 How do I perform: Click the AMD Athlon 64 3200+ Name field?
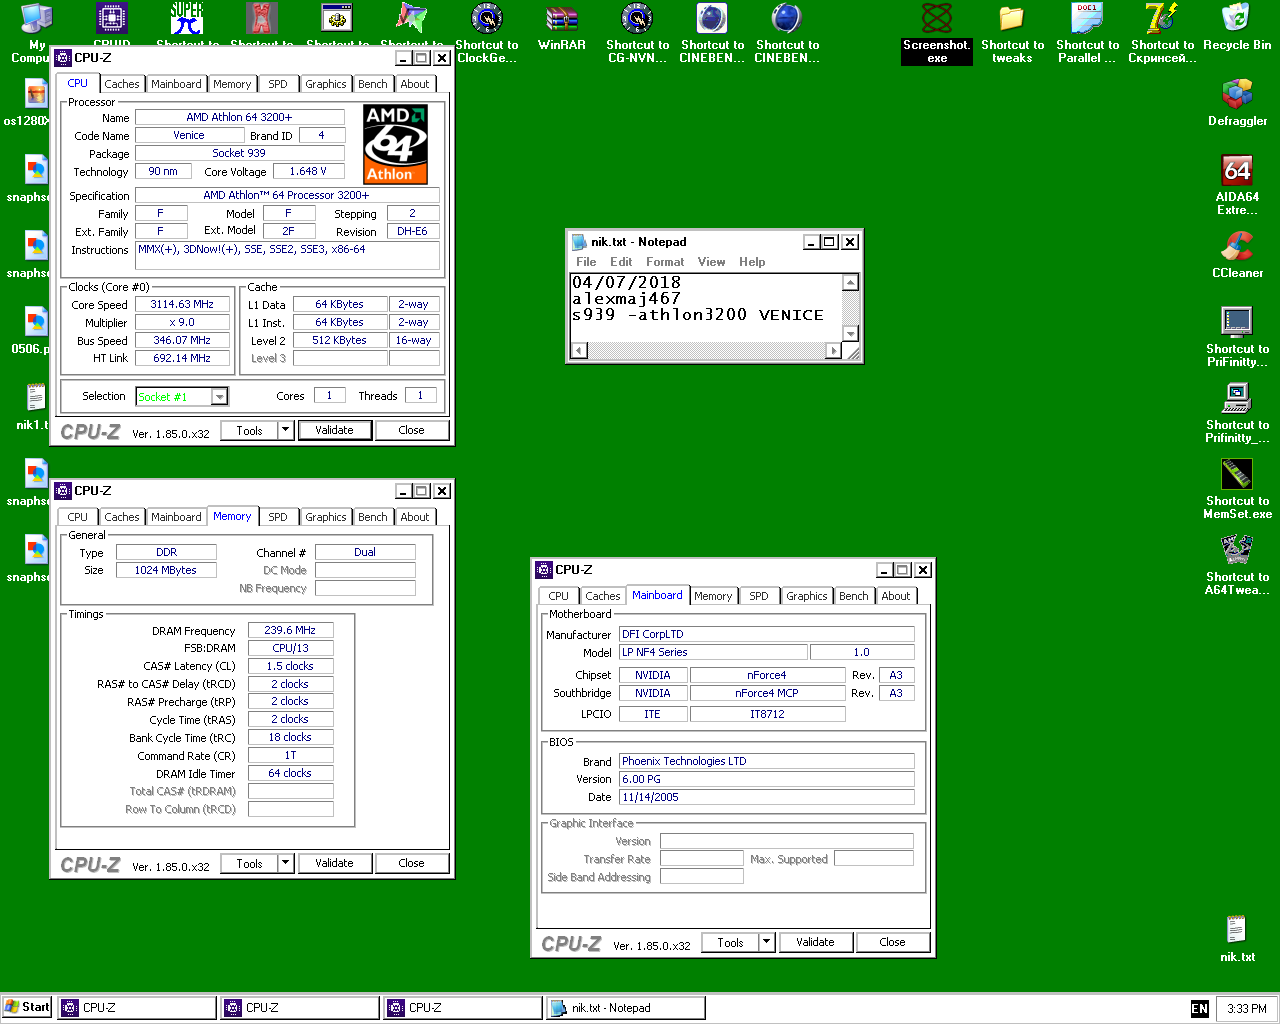[x=240, y=117]
